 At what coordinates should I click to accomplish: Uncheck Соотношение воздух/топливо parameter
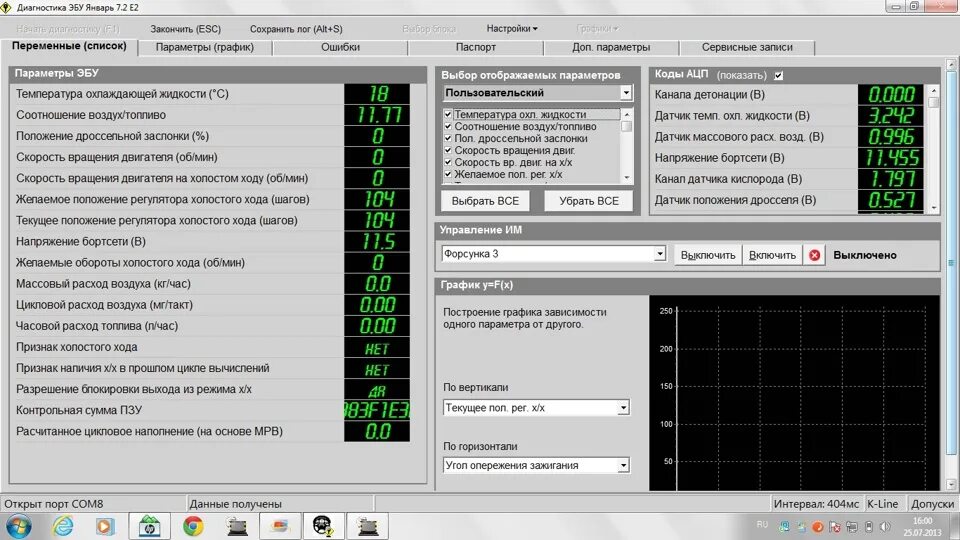(448, 126)
